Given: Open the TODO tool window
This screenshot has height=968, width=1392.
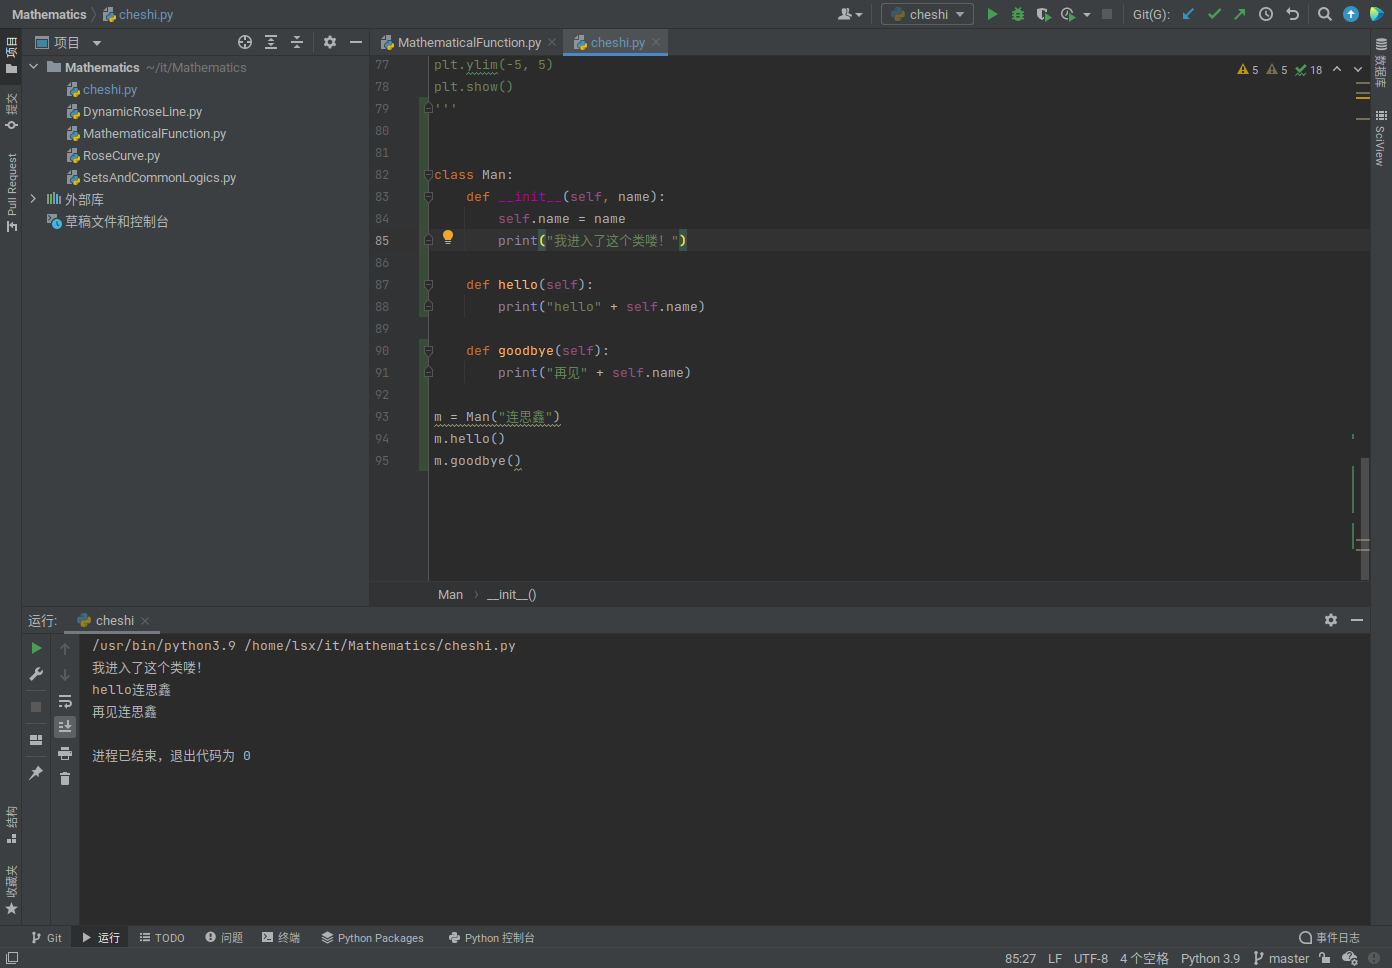Looking at the screenshot, I should (x=162, y=938).
